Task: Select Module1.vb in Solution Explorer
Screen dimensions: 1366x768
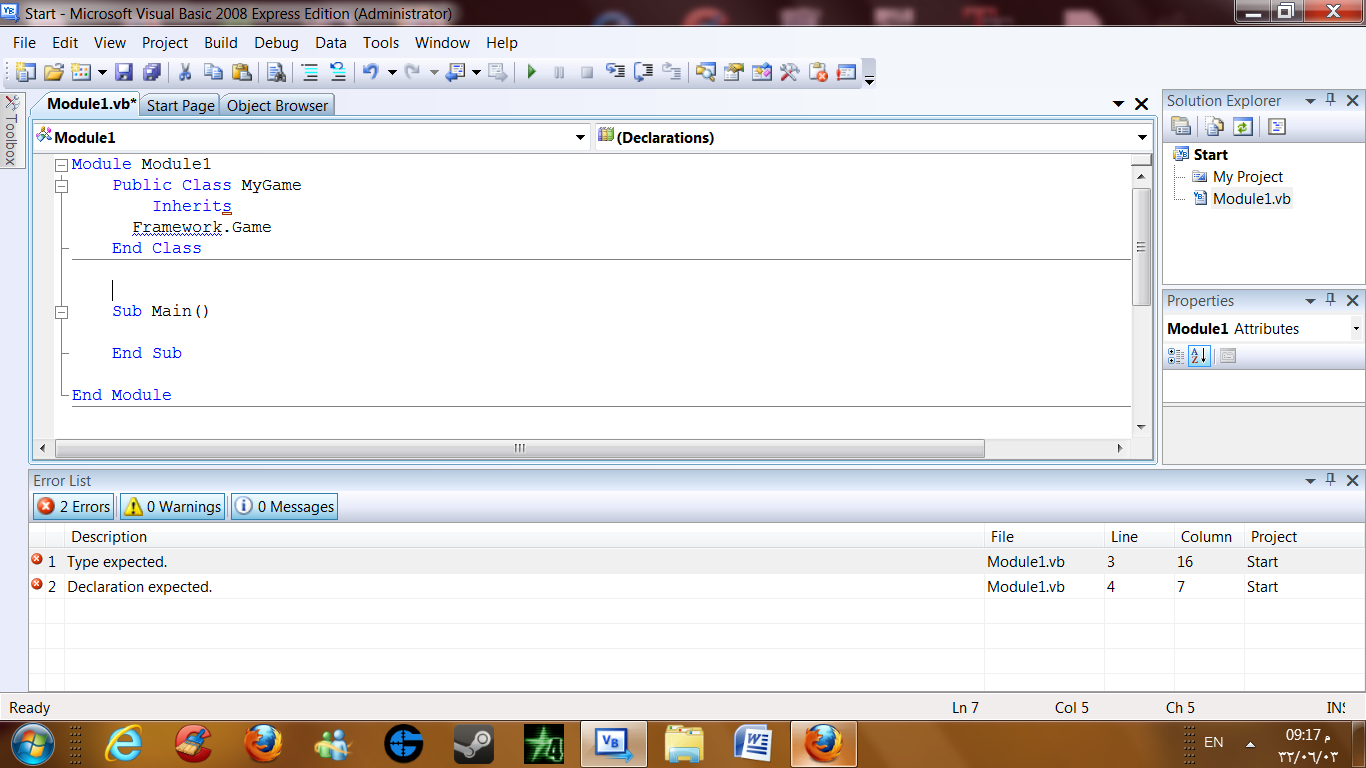Action: point(1251,198)
